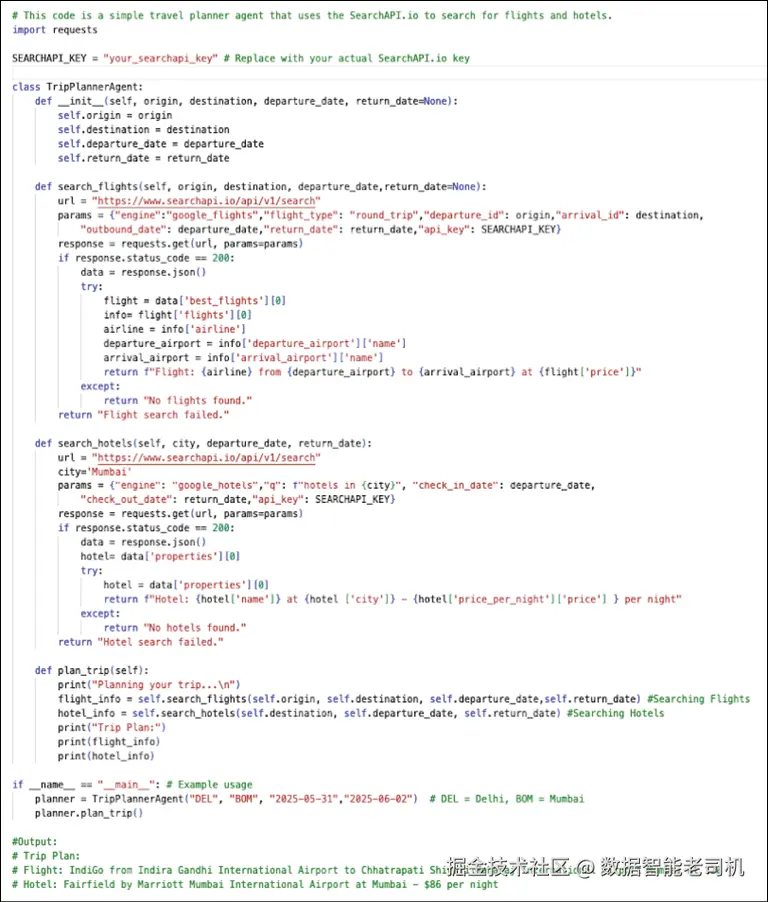The image size is (768, 902).
Task: Click the return "Flight search failed." line
Action: [x=143, y=415]
